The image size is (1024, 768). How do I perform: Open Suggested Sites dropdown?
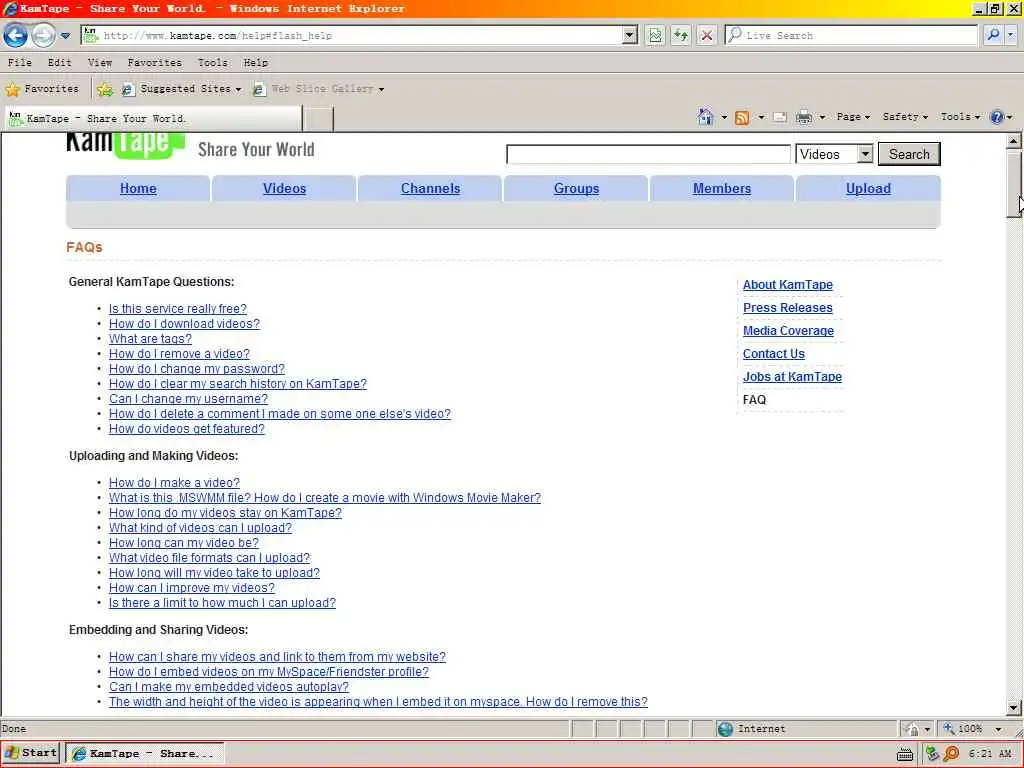coord(183,89)
